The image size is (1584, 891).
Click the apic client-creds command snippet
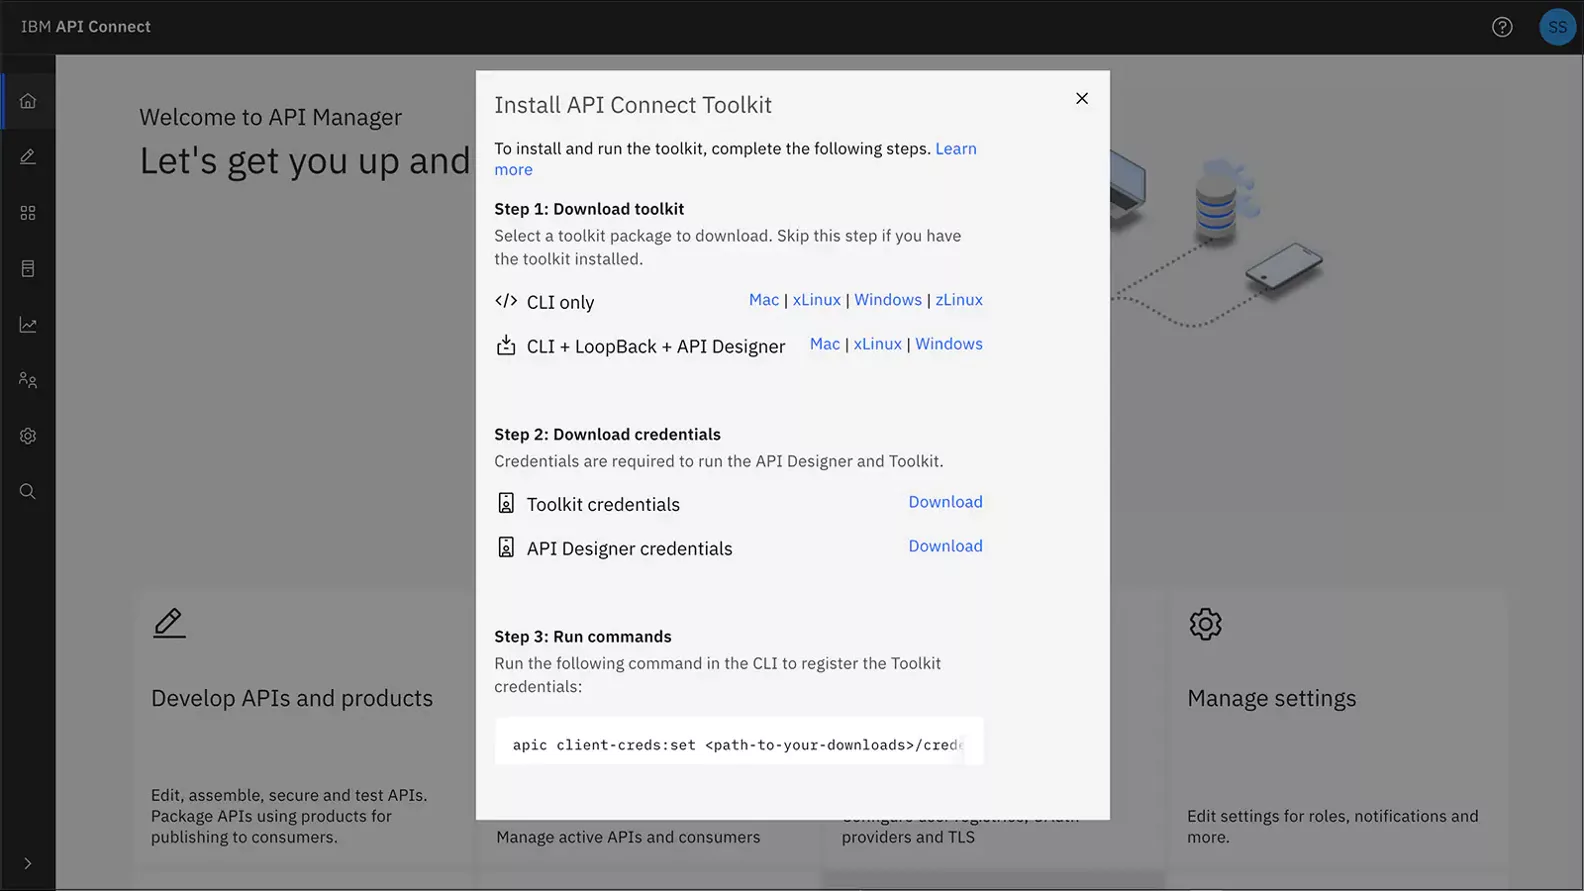tap(738, 744)
